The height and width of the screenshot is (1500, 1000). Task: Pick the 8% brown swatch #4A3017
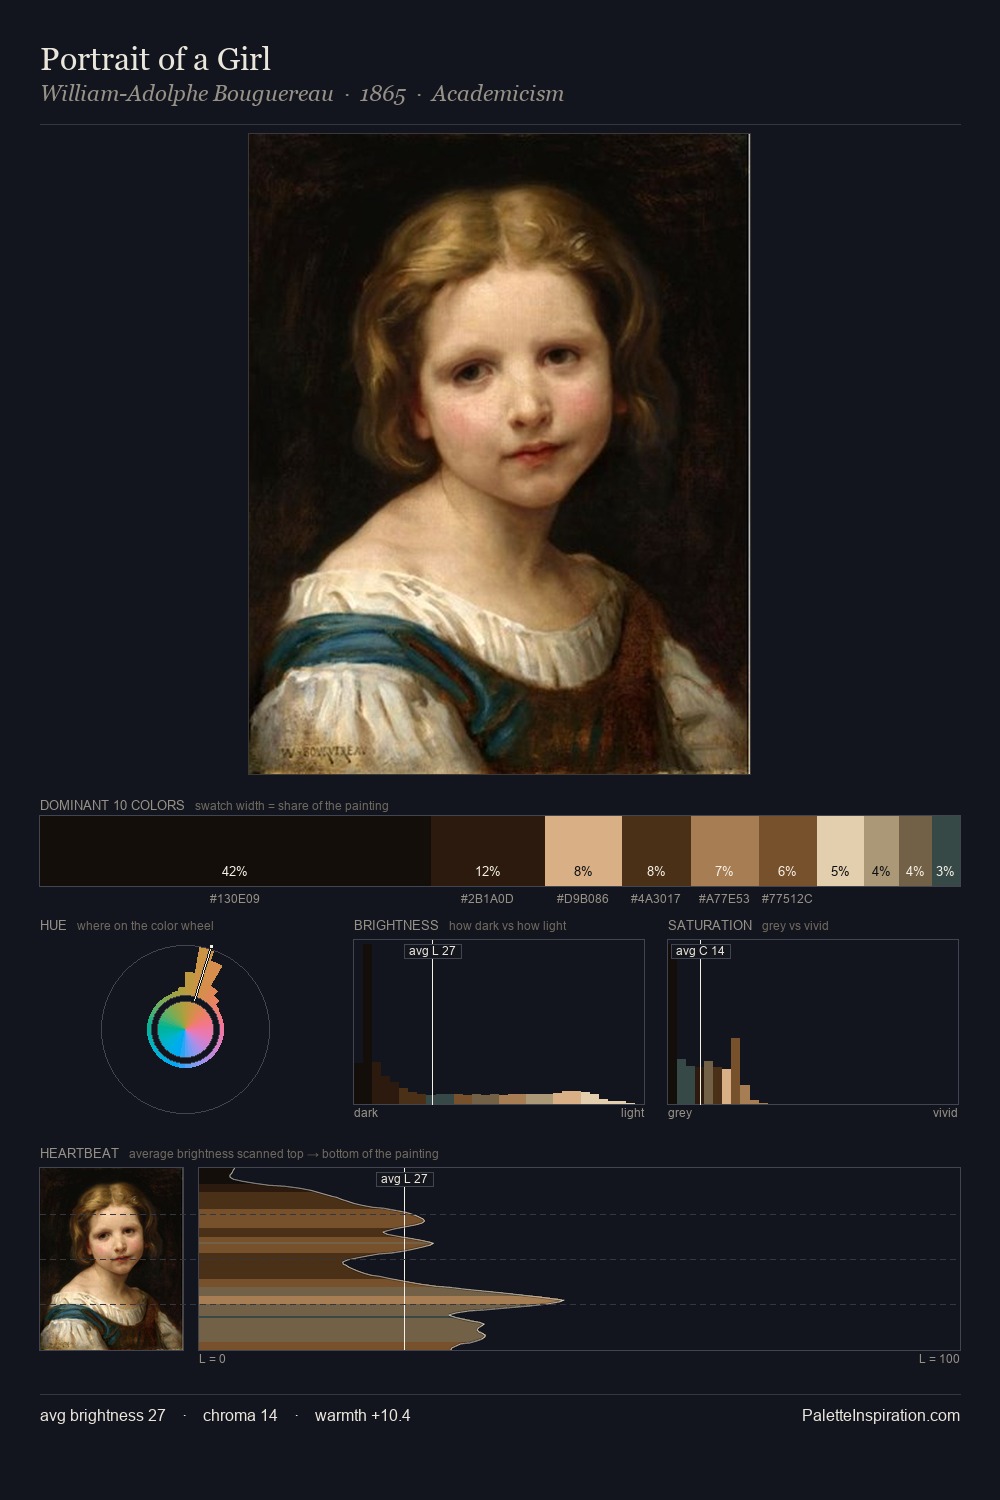click(x=656, y=851)
